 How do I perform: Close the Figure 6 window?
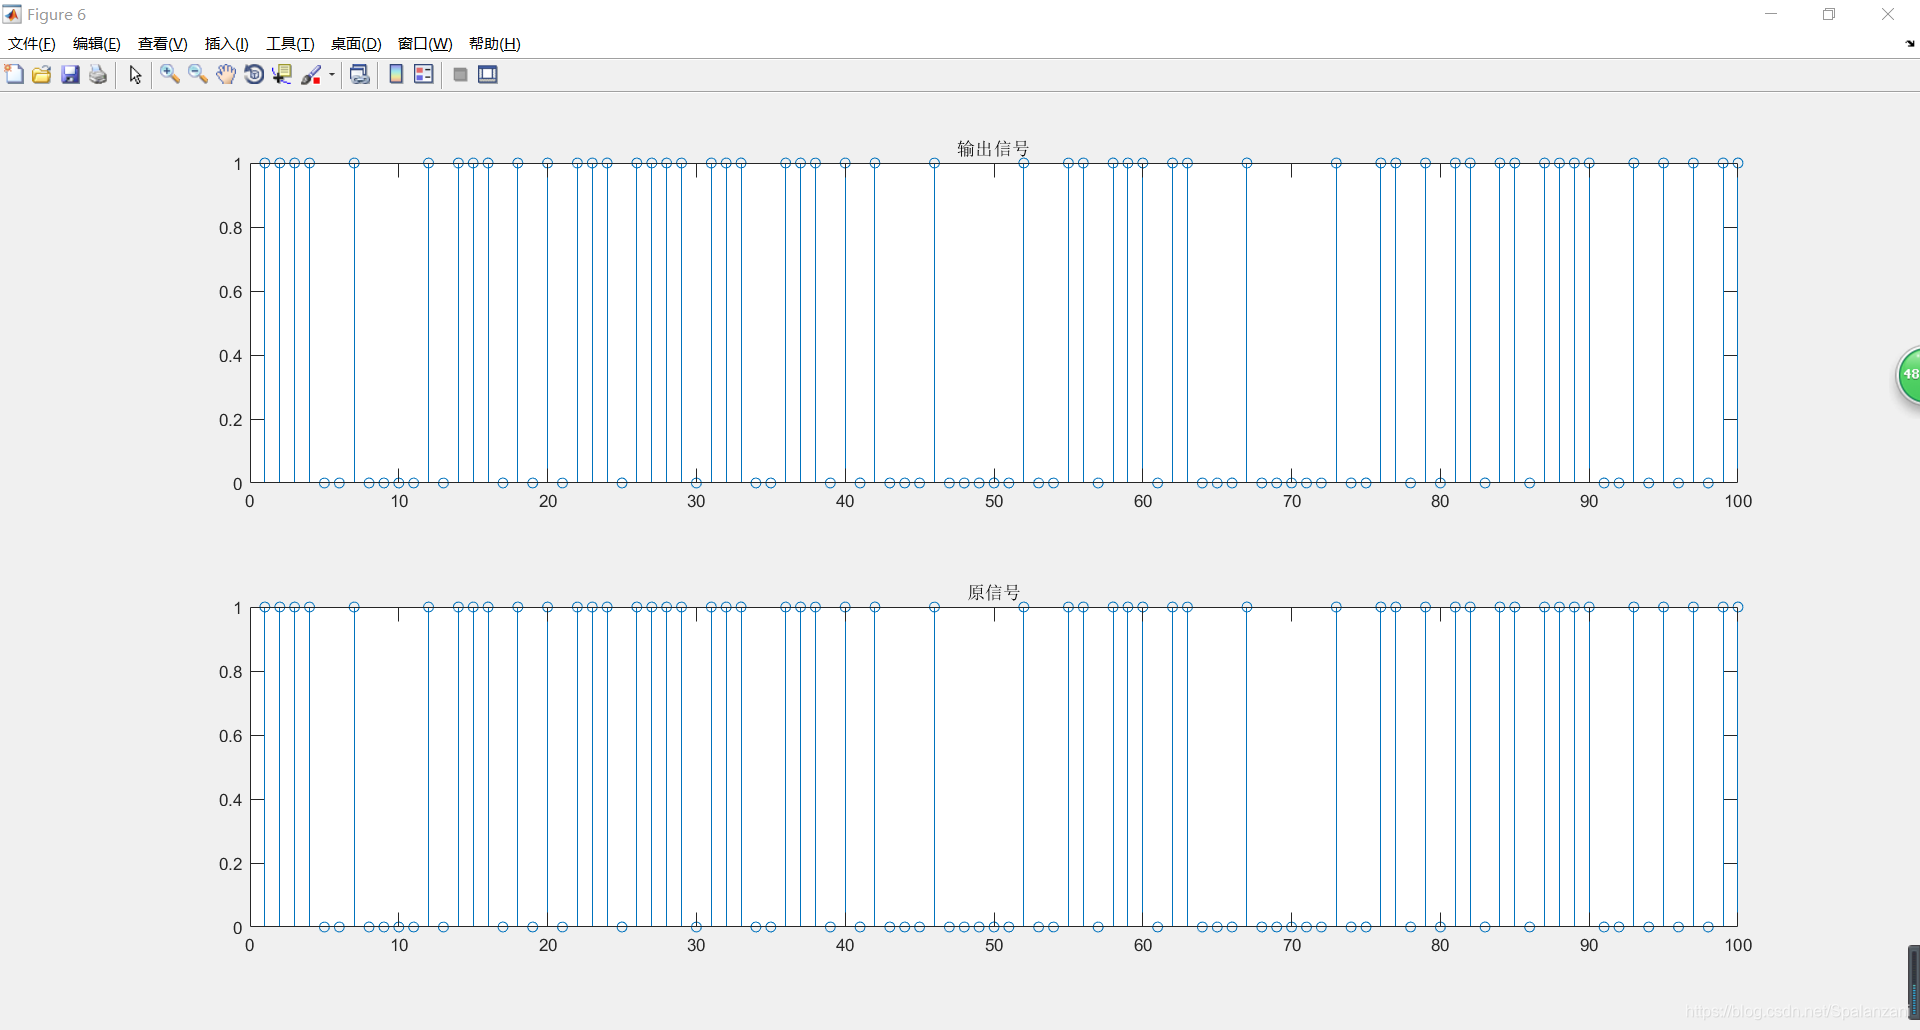[1888, 14]
